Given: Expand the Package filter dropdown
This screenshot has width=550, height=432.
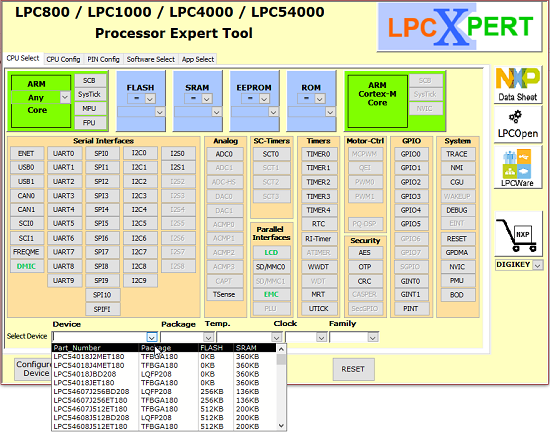Looking at the screenshot, I should click(x=208, y=337).
